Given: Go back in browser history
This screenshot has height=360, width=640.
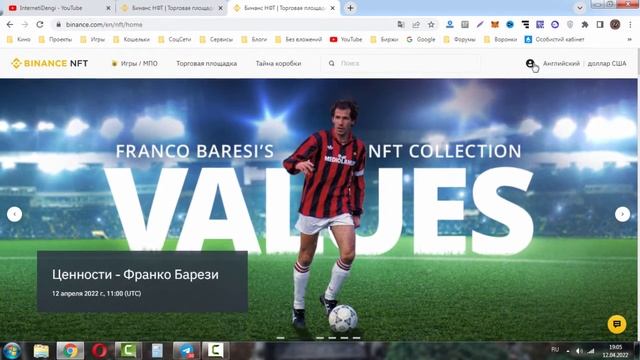Looking at the screenshot, I should [10, 24].
